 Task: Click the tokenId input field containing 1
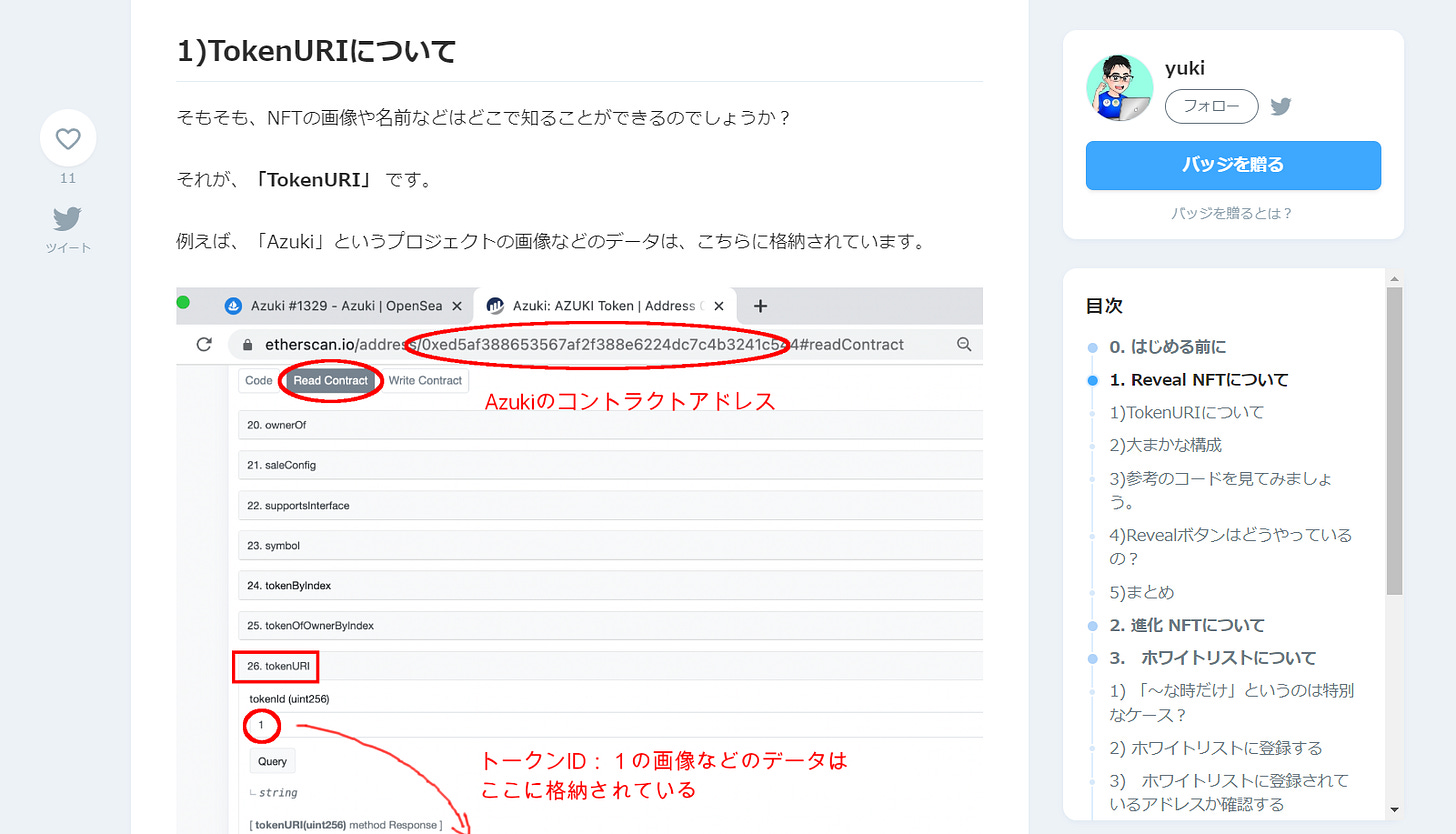(x=616, y=725)
